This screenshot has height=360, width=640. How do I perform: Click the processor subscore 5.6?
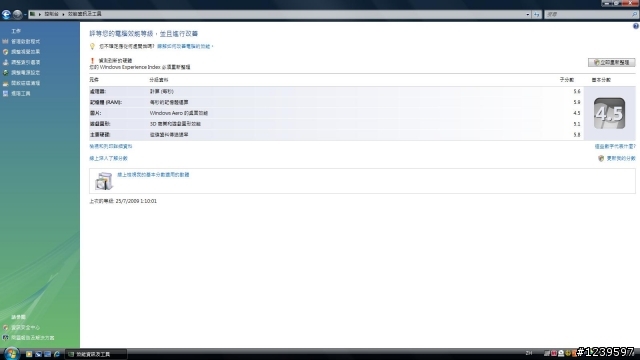point(576,91)
